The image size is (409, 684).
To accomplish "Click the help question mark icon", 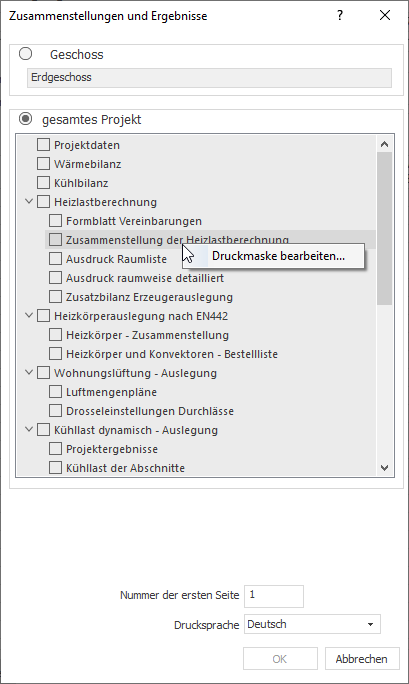I will (x=340, y=15).
